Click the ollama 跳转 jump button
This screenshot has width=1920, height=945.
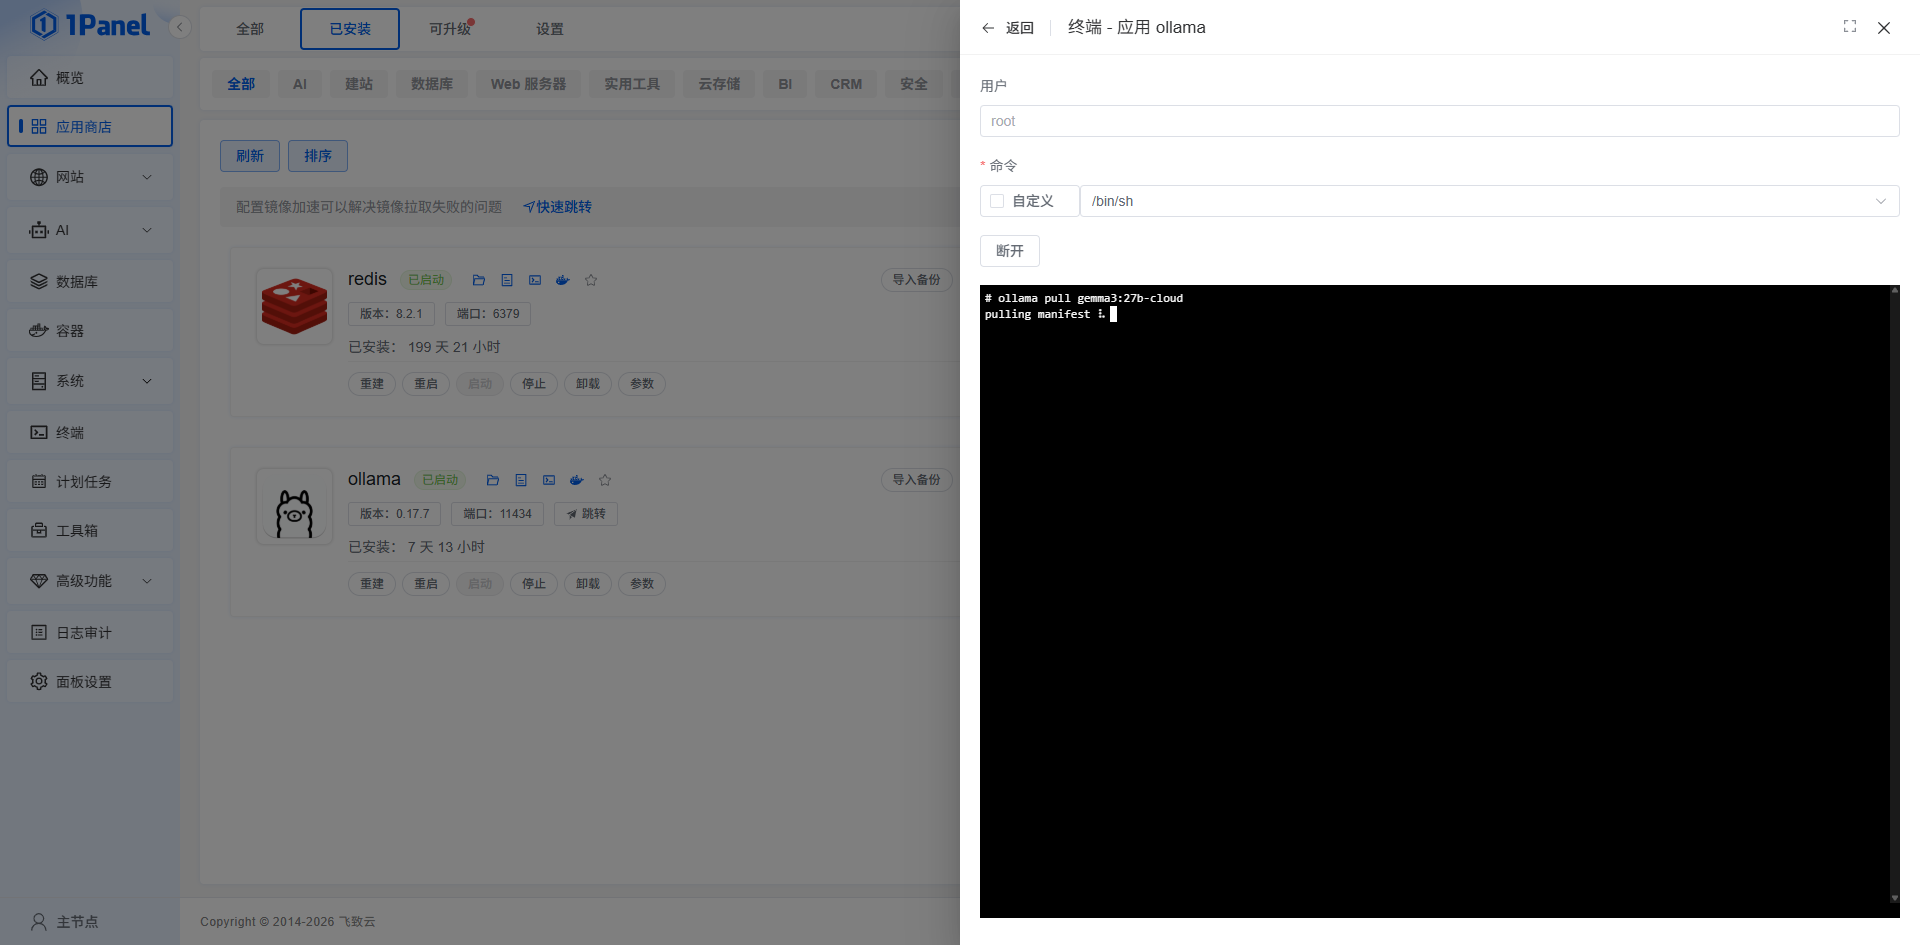tap(586, 514)
